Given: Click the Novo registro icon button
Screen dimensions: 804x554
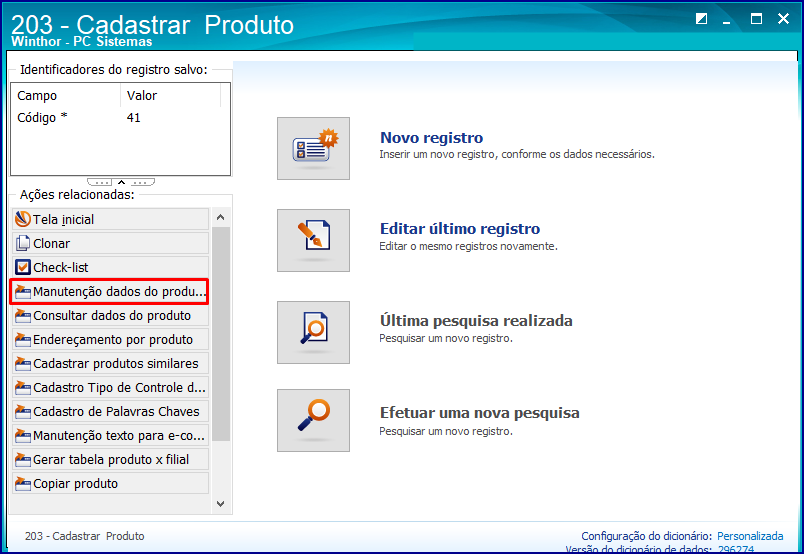Looking at the screenshot, I should point(313,148).
